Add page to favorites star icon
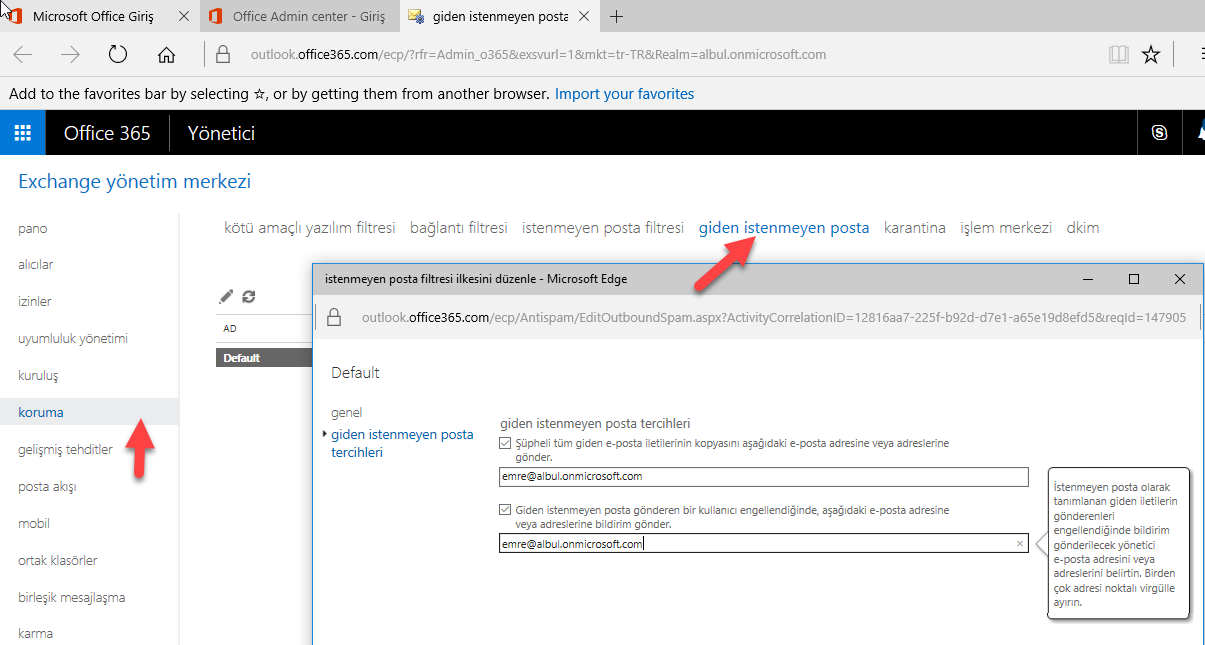 (1151, 55)
